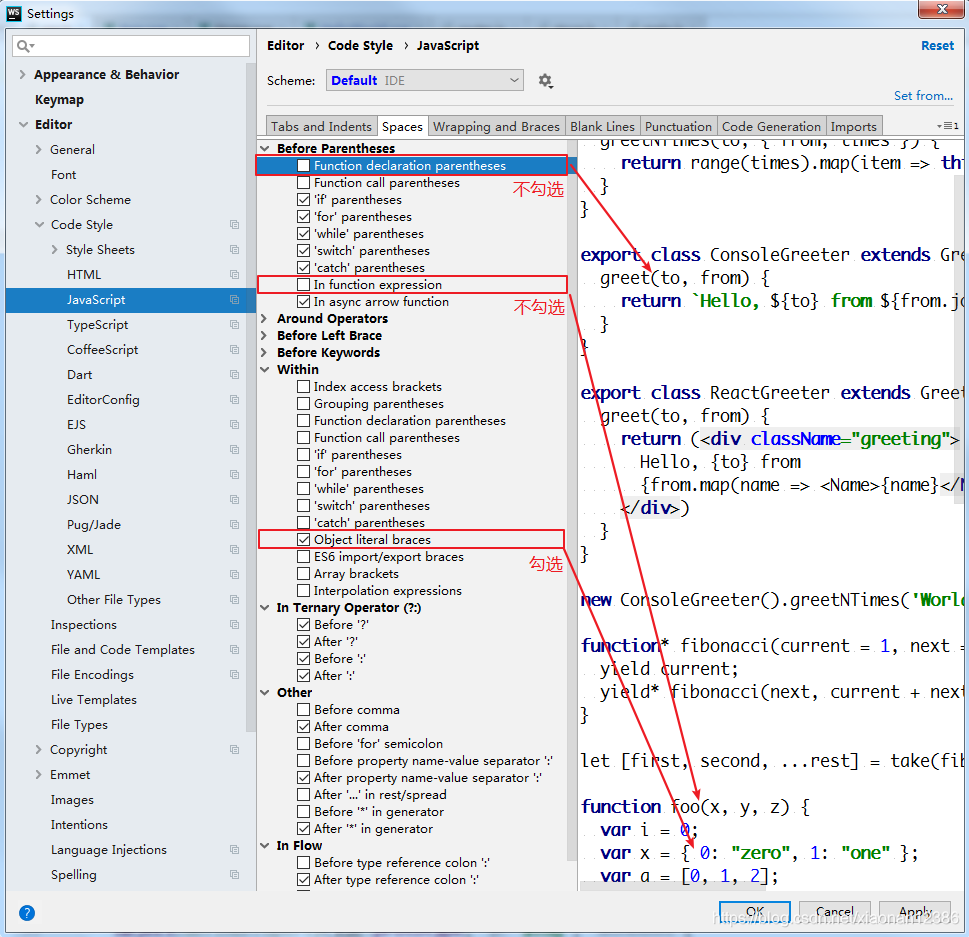The width and height of the screenshot is (969, 937).
Task: Click the WebStorm logo in the title bar
Action: 14,14
